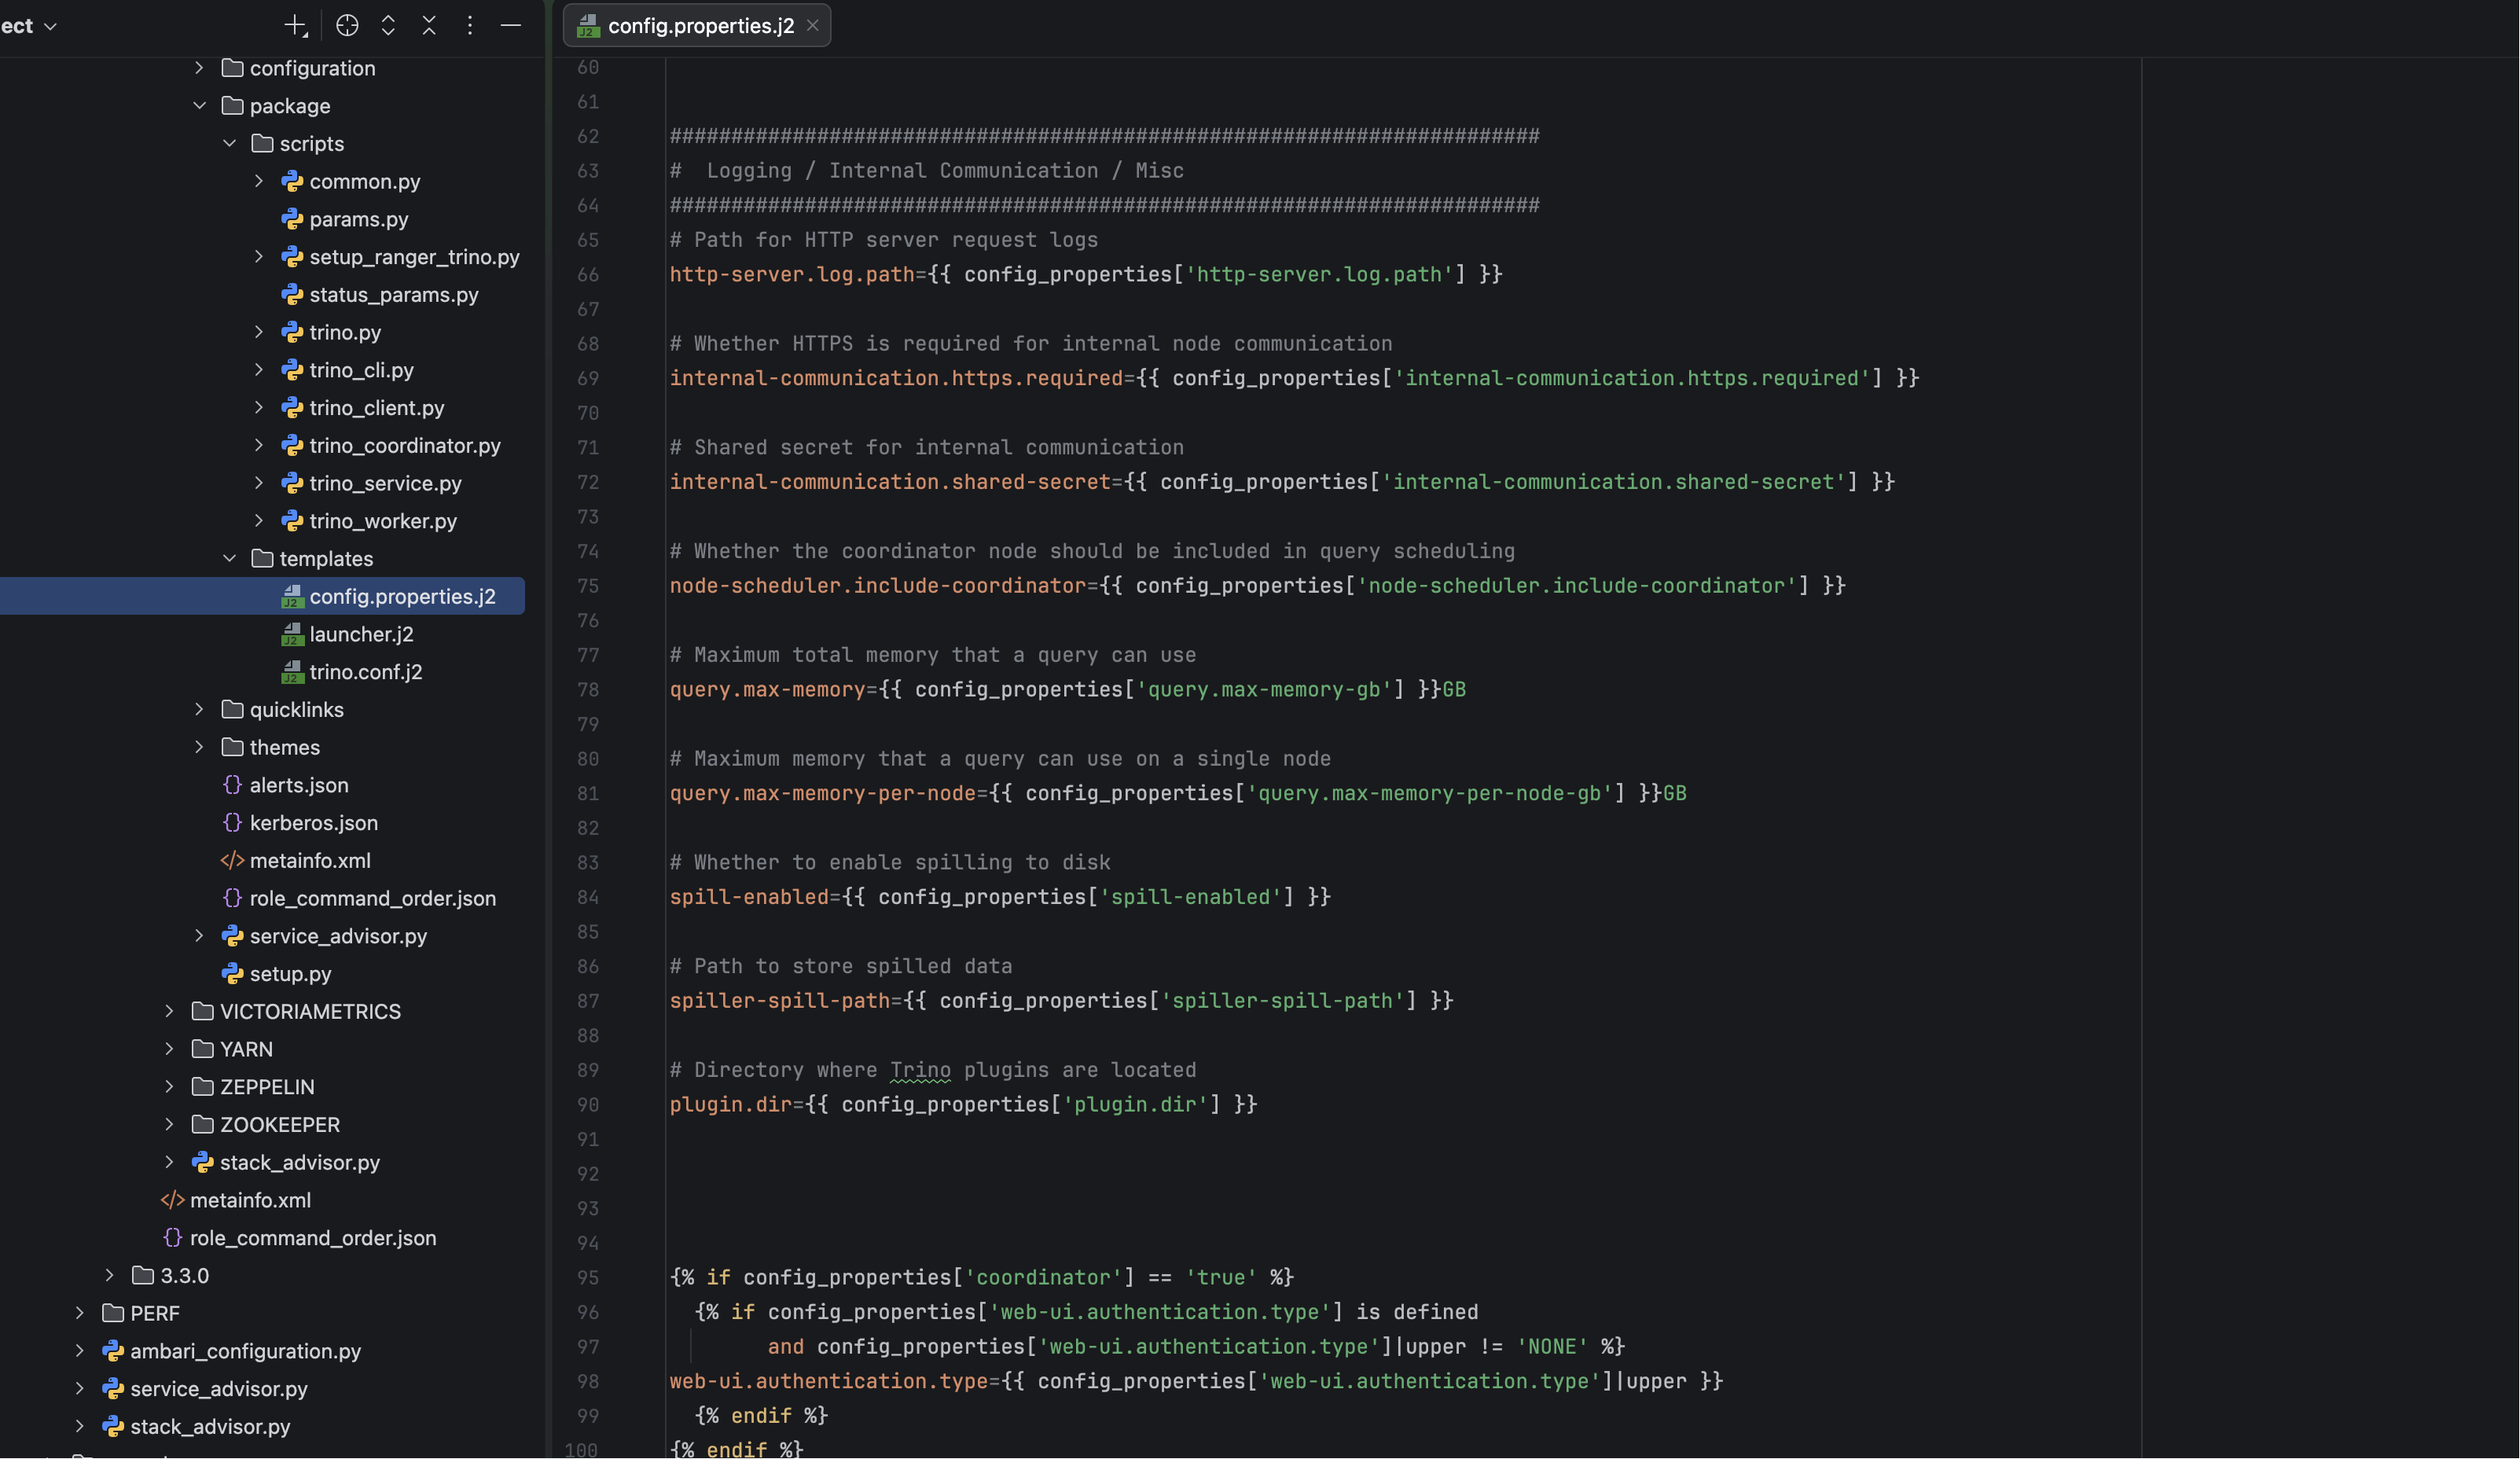
Task: Open launcher.j2 in the project tree
Action: (361, 635)
